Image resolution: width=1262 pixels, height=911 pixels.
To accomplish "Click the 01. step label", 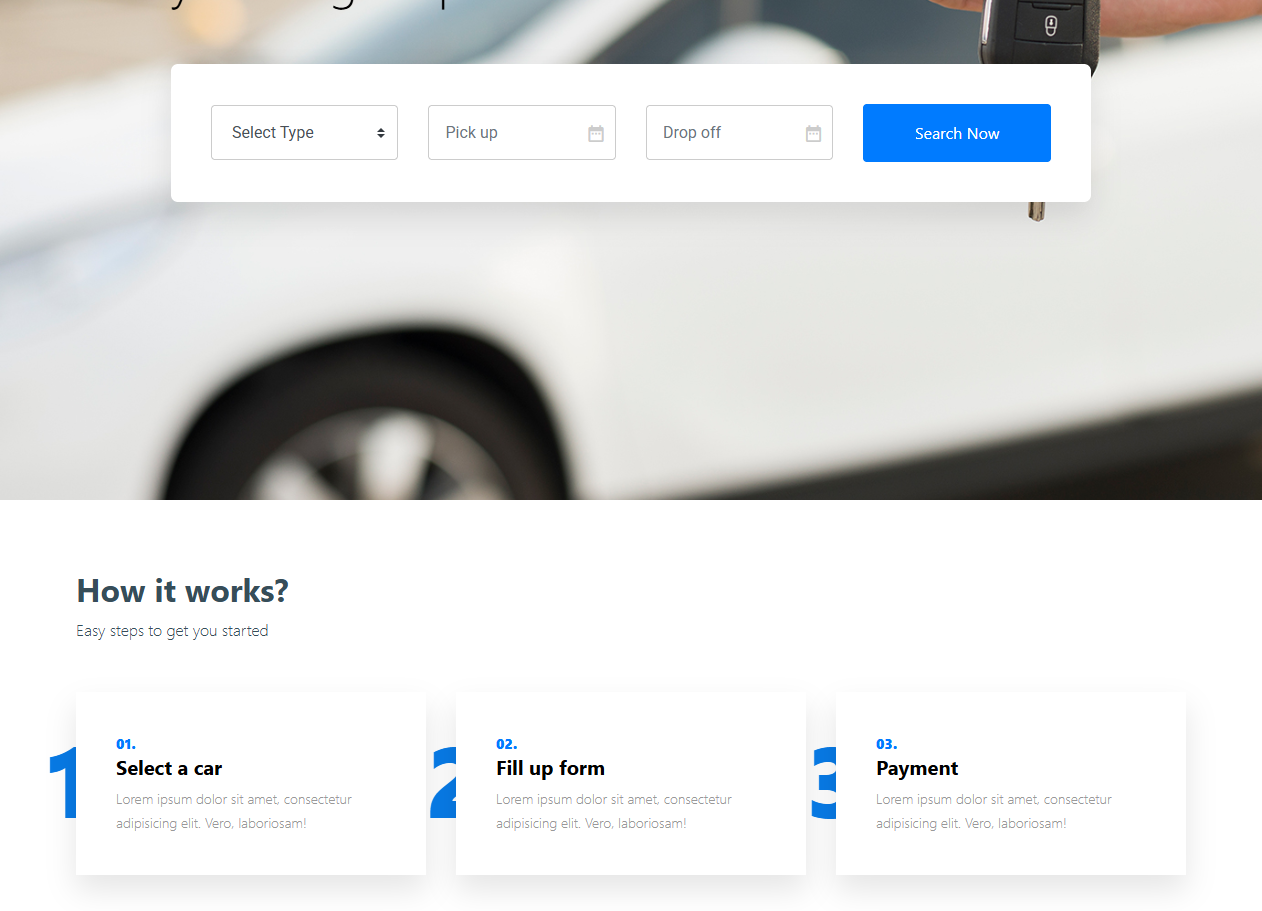I will (126, 744).
